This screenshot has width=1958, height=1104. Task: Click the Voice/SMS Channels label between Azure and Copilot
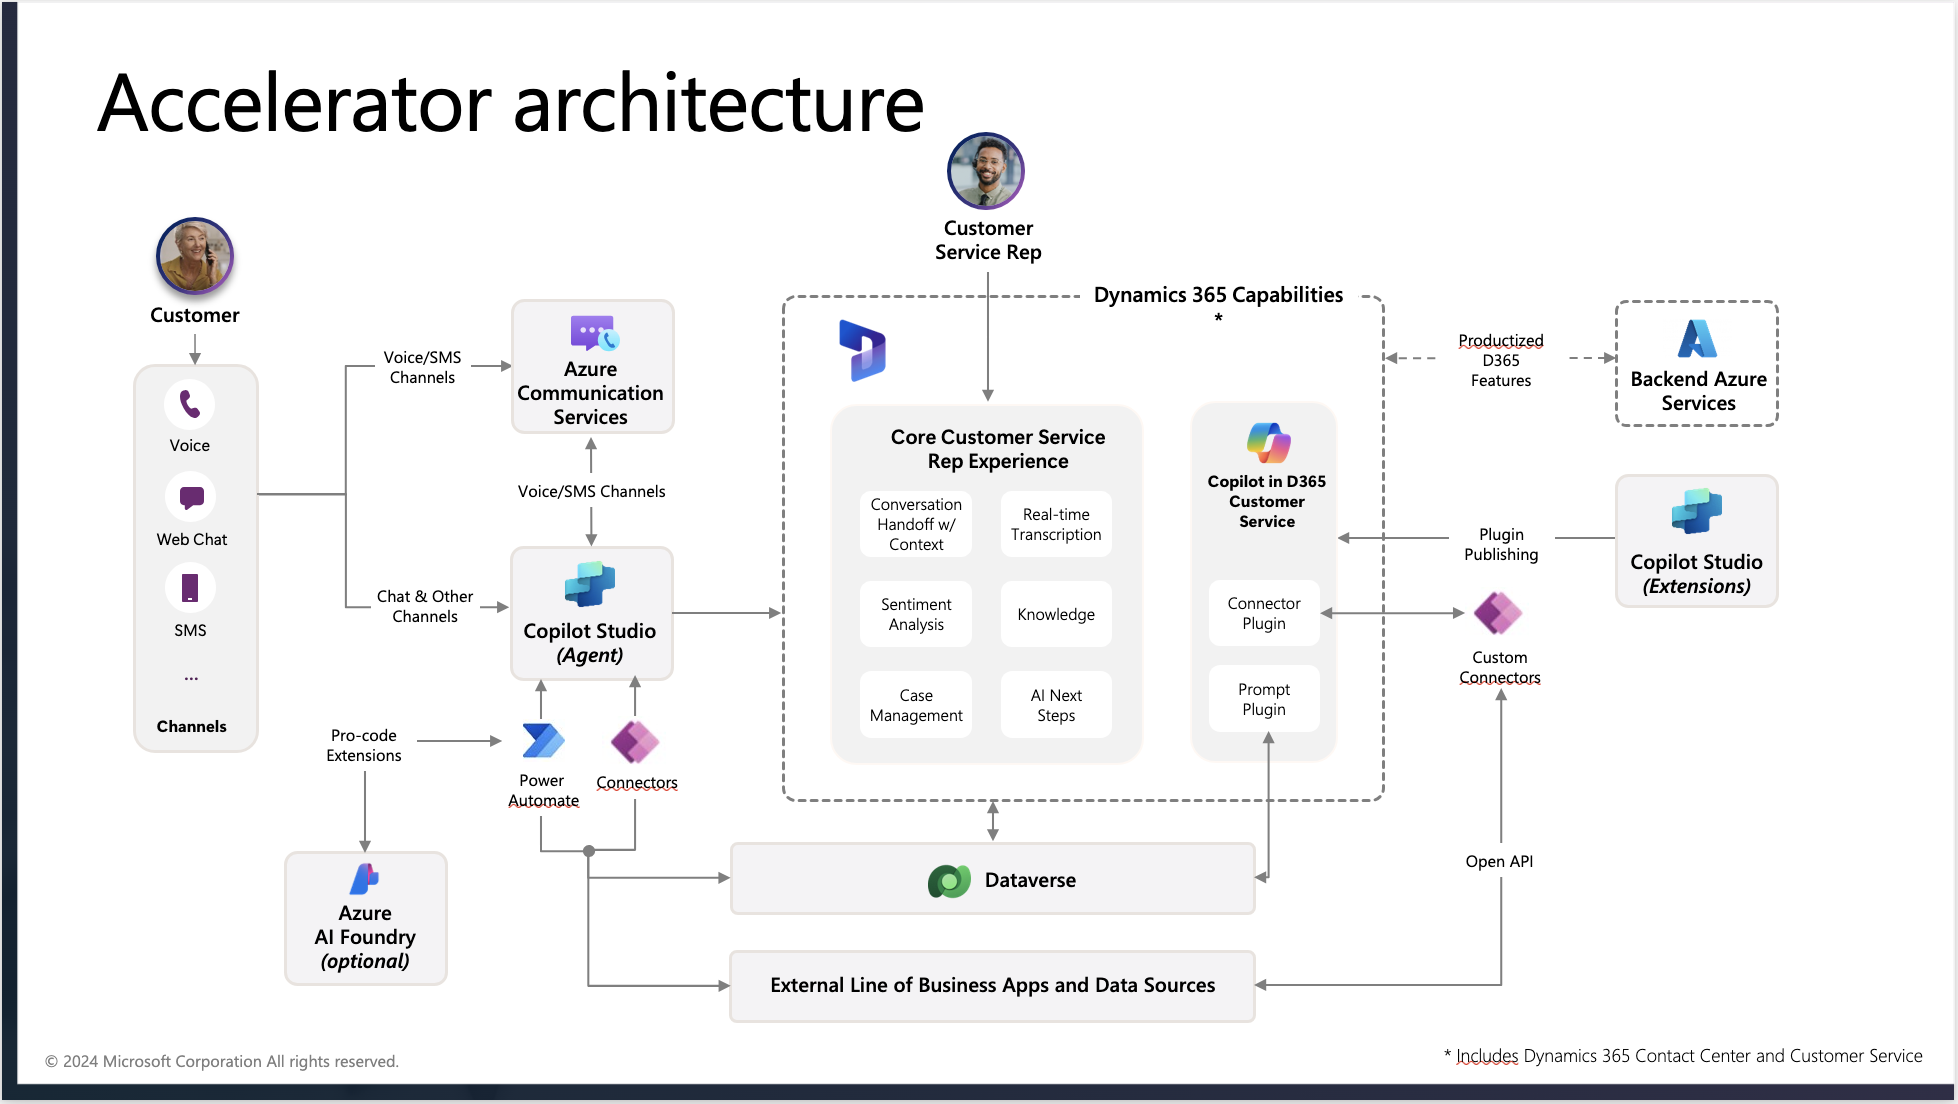pyautogui.click(x=591, y=491)
